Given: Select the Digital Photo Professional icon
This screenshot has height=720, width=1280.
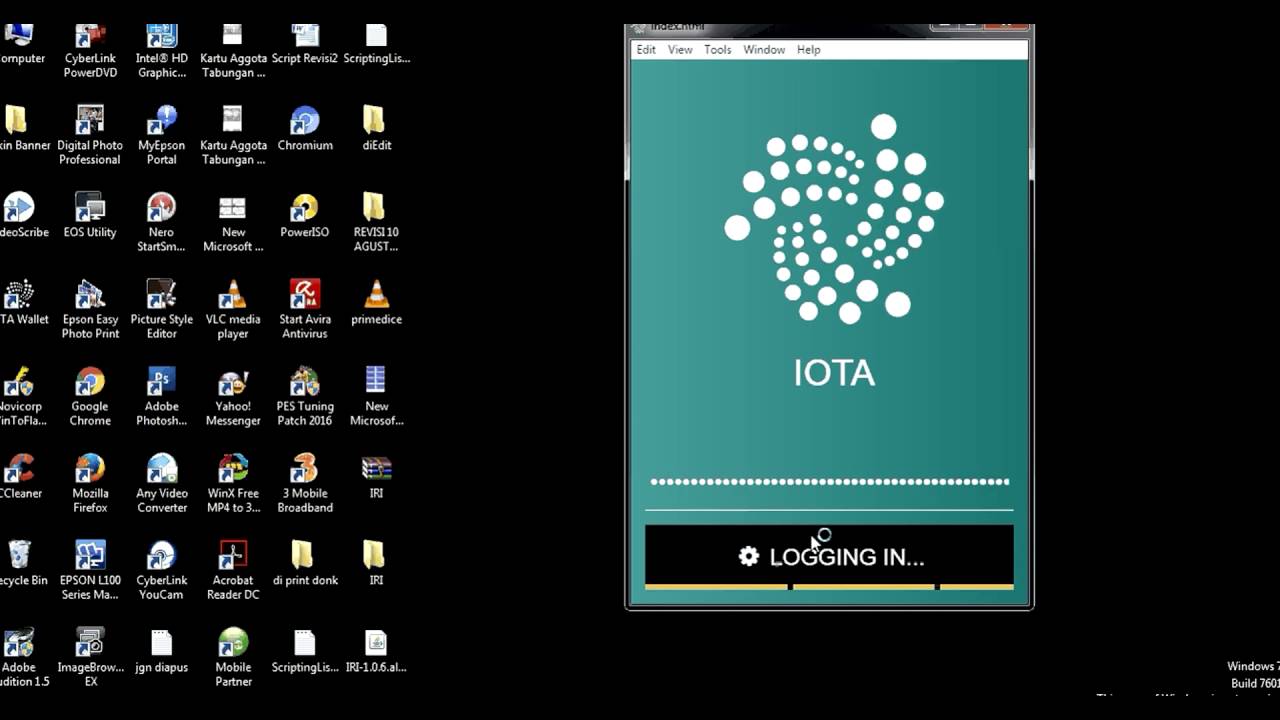Looking at the screenshot, I should click(x=90, y=135).
